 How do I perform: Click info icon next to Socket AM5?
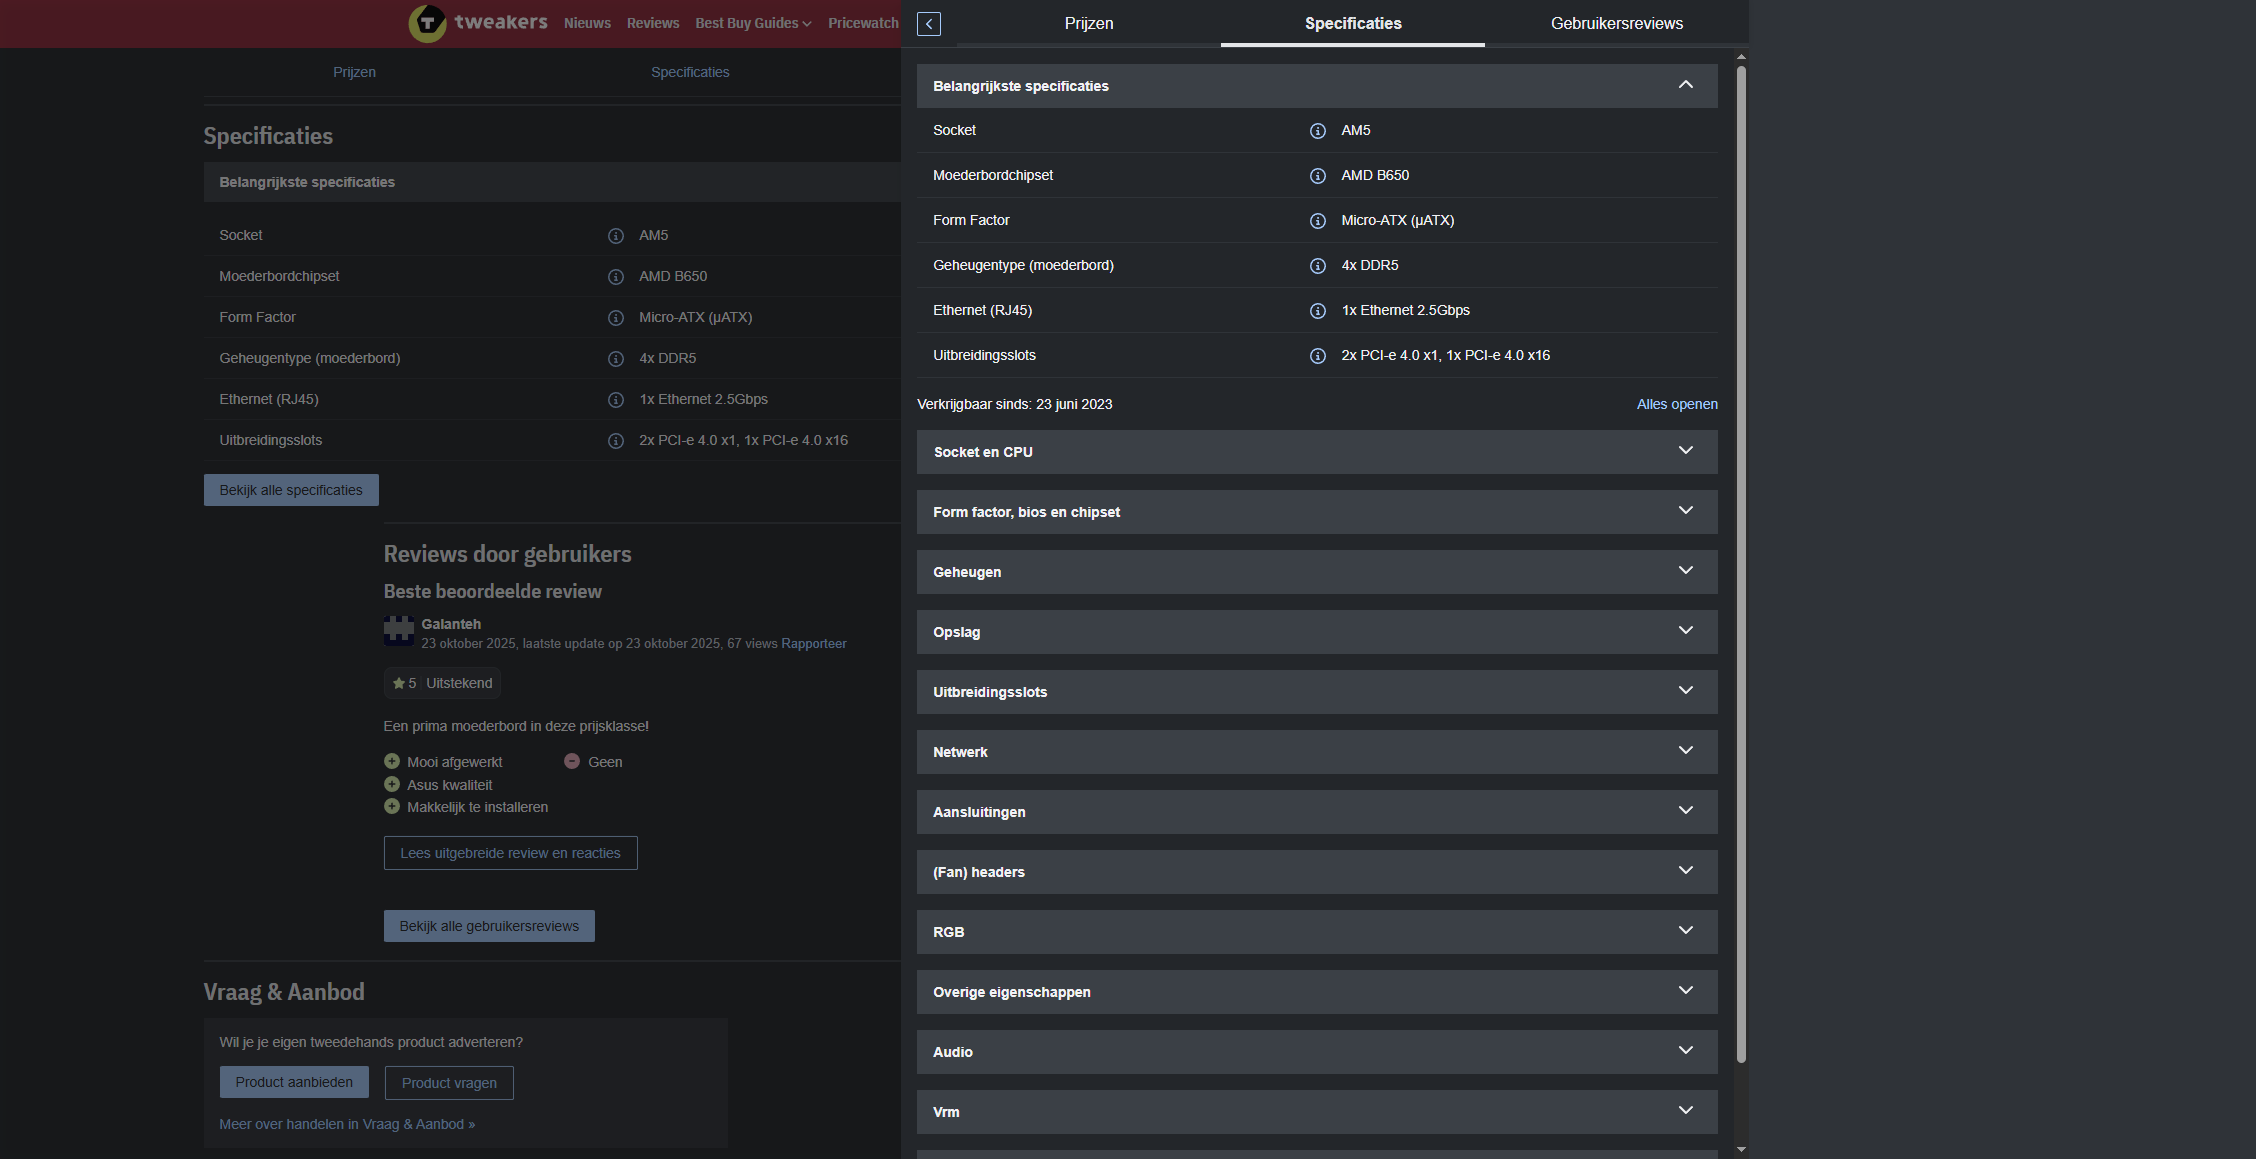point(1318,131)
